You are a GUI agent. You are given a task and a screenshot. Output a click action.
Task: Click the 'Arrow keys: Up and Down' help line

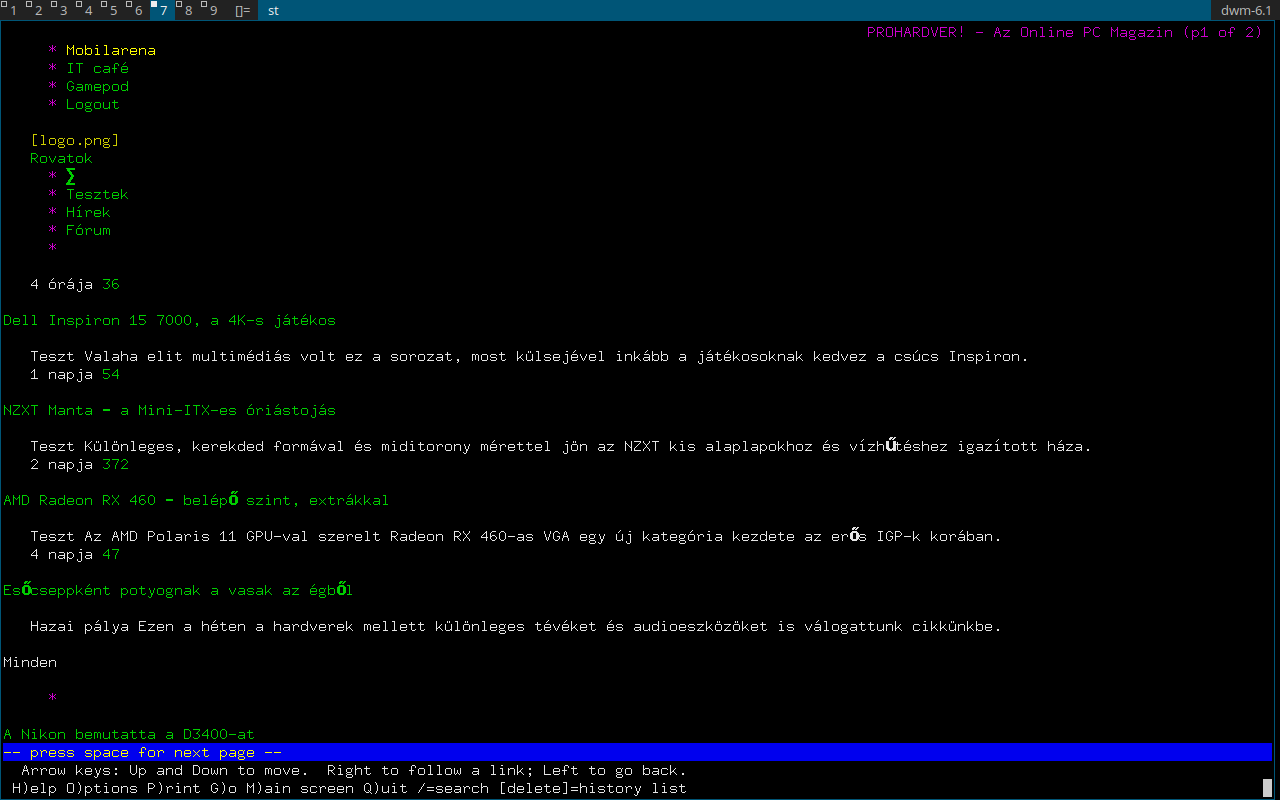click(x=354, y=770)
